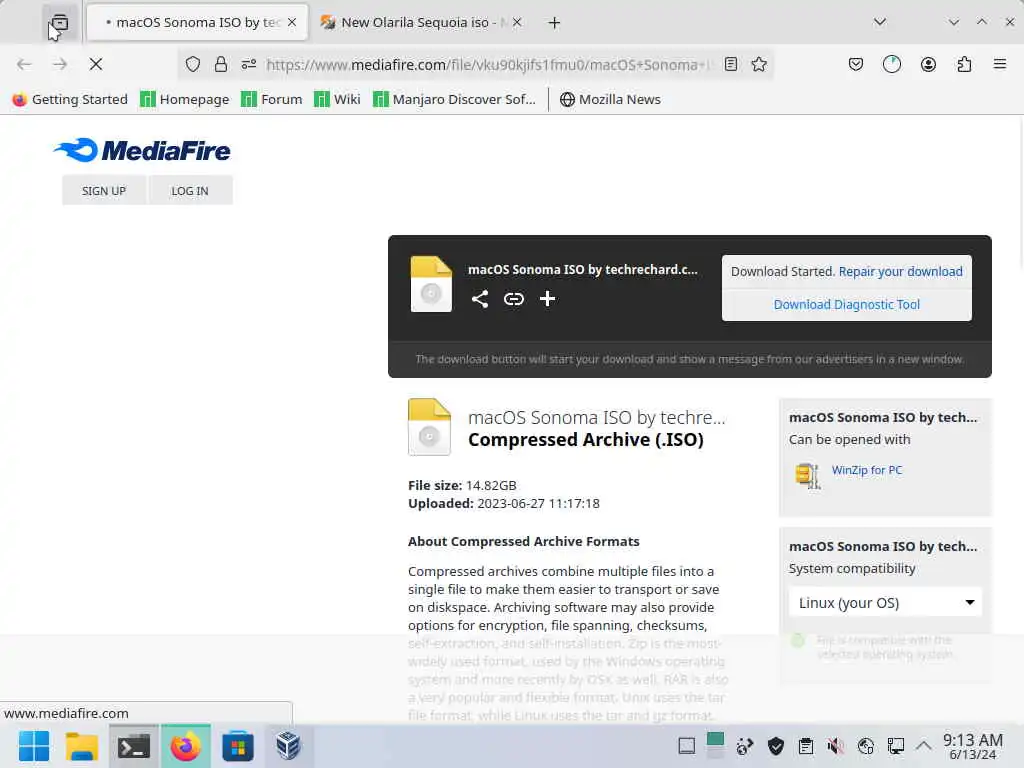Stop loading the page
This screenshot has height=768, width=1024.
coord(96,64)
